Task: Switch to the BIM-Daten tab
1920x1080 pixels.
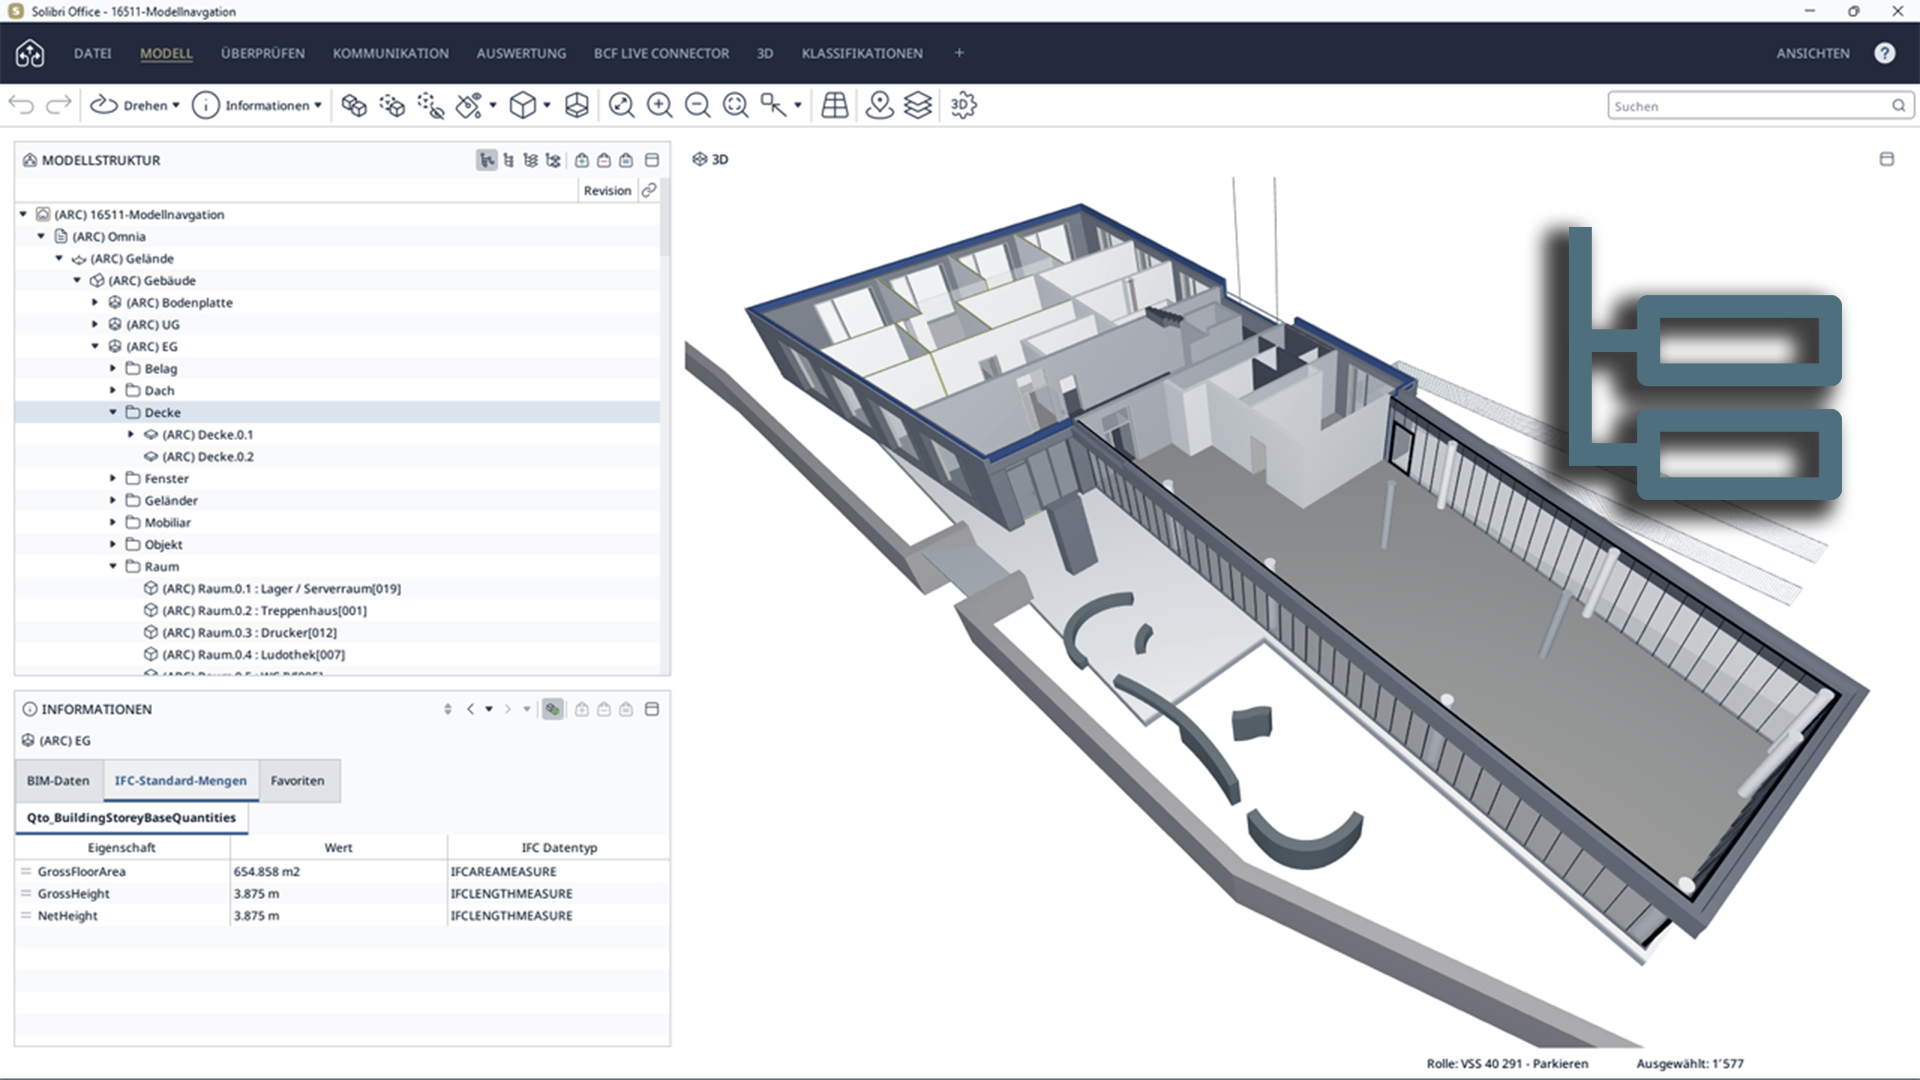Action: [58, 780]
